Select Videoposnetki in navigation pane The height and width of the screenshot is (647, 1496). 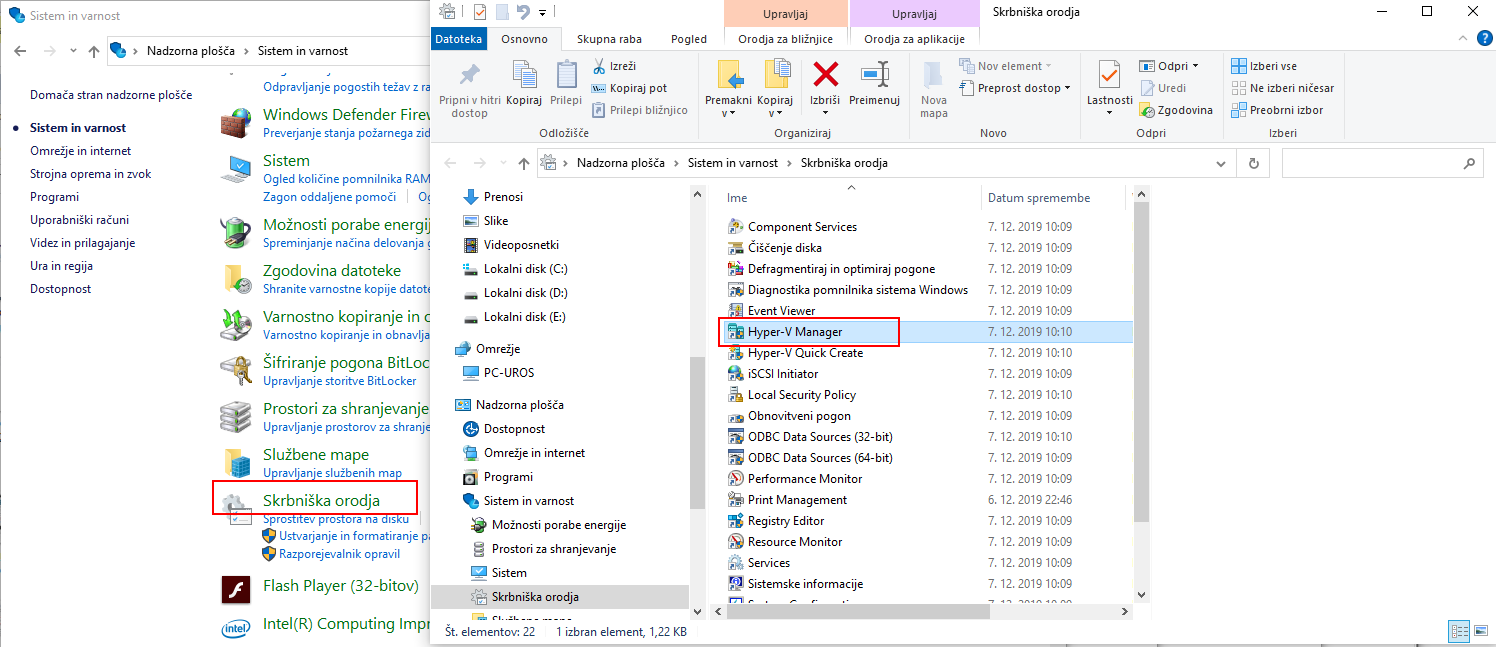point(521,245)
